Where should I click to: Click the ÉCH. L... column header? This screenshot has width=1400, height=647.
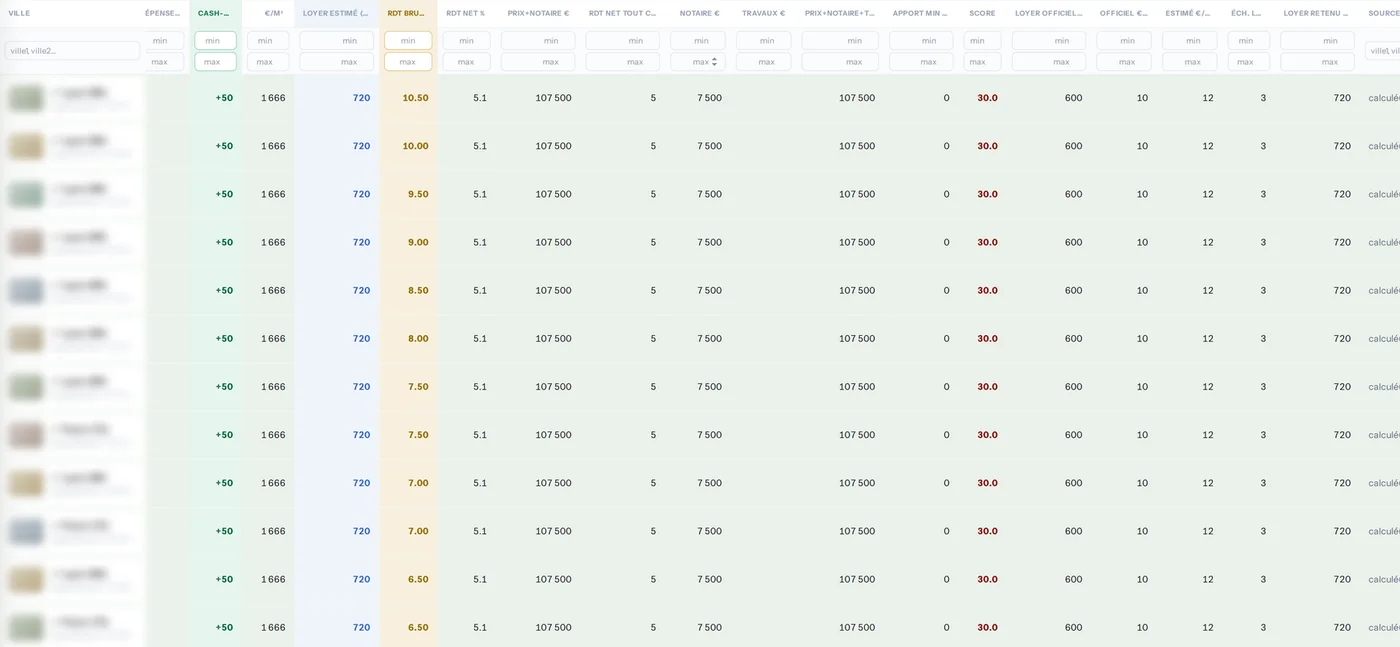click(x=1246, y=13)
